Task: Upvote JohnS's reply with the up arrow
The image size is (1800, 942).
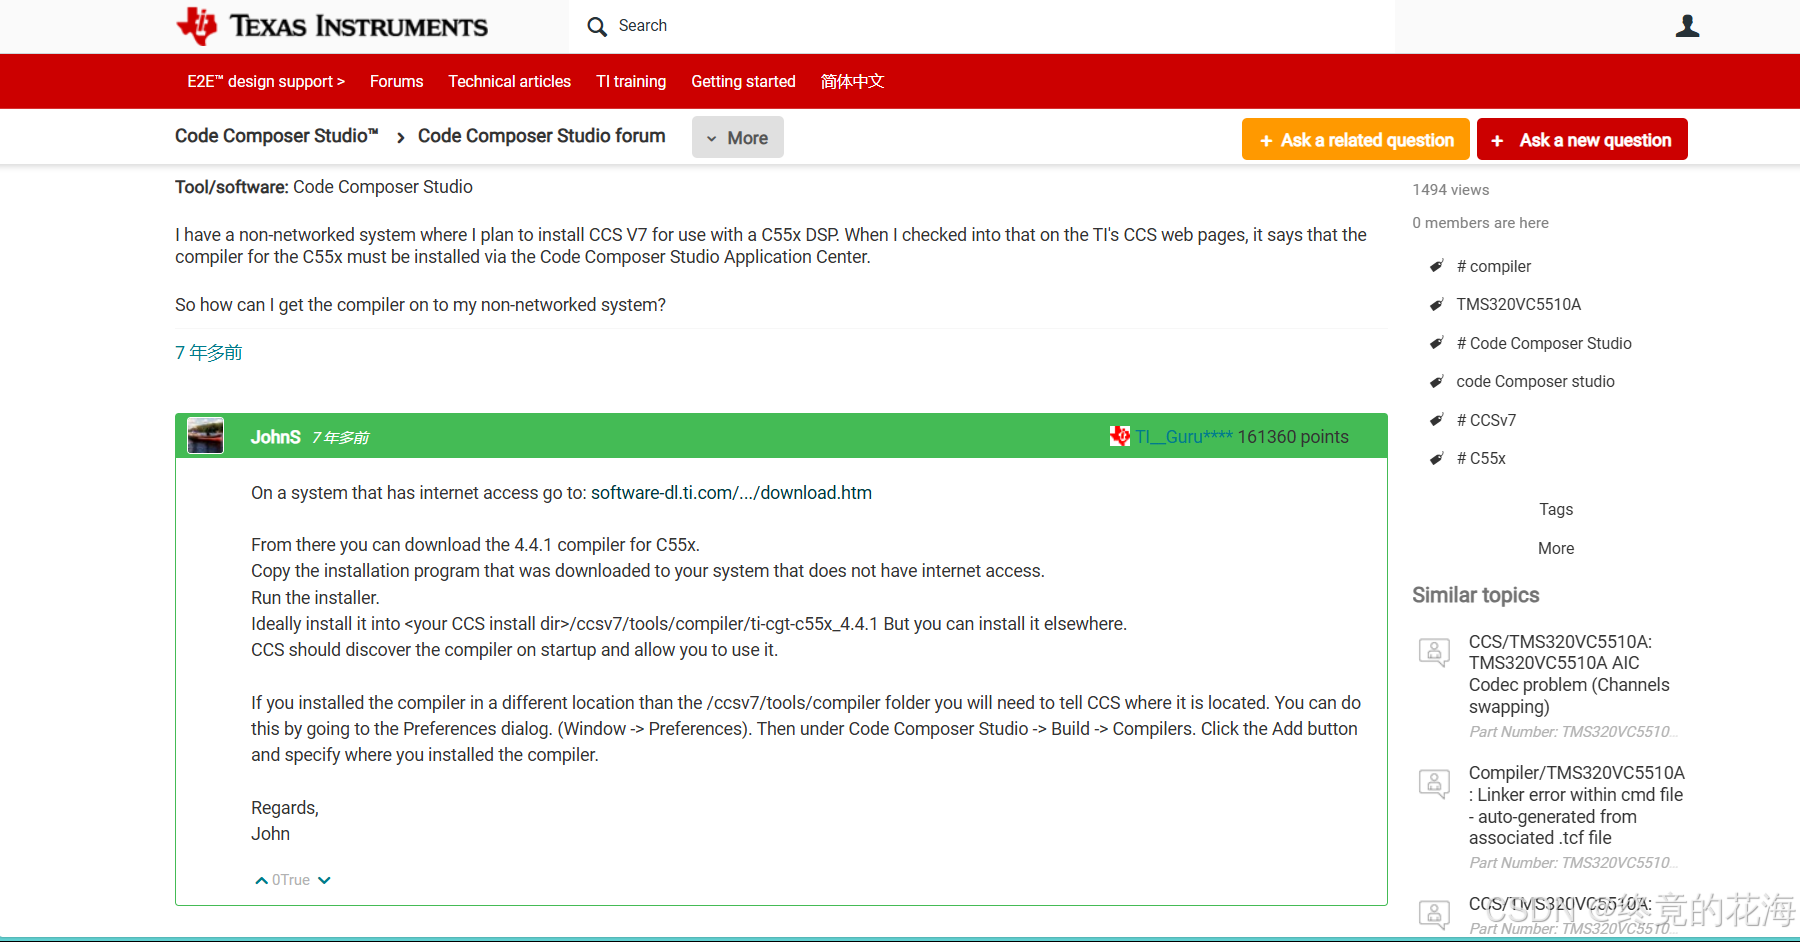Action: coord(261,880)
